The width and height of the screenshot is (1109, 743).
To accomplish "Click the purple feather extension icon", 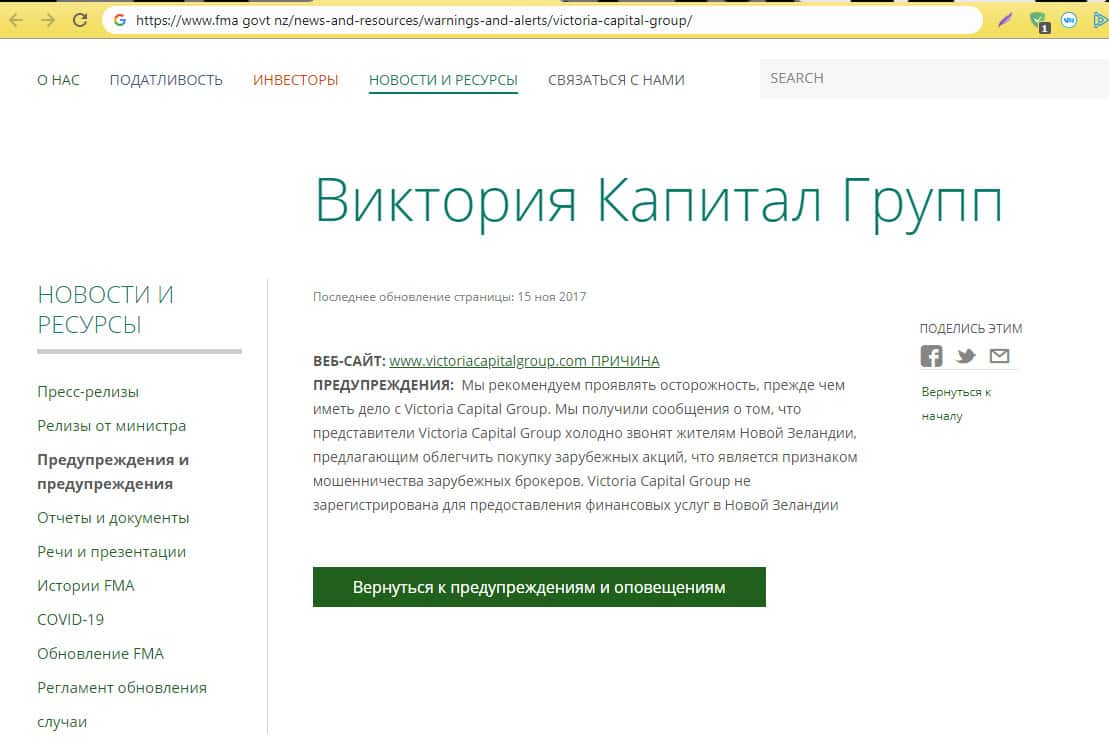I will click(1005, 20).
